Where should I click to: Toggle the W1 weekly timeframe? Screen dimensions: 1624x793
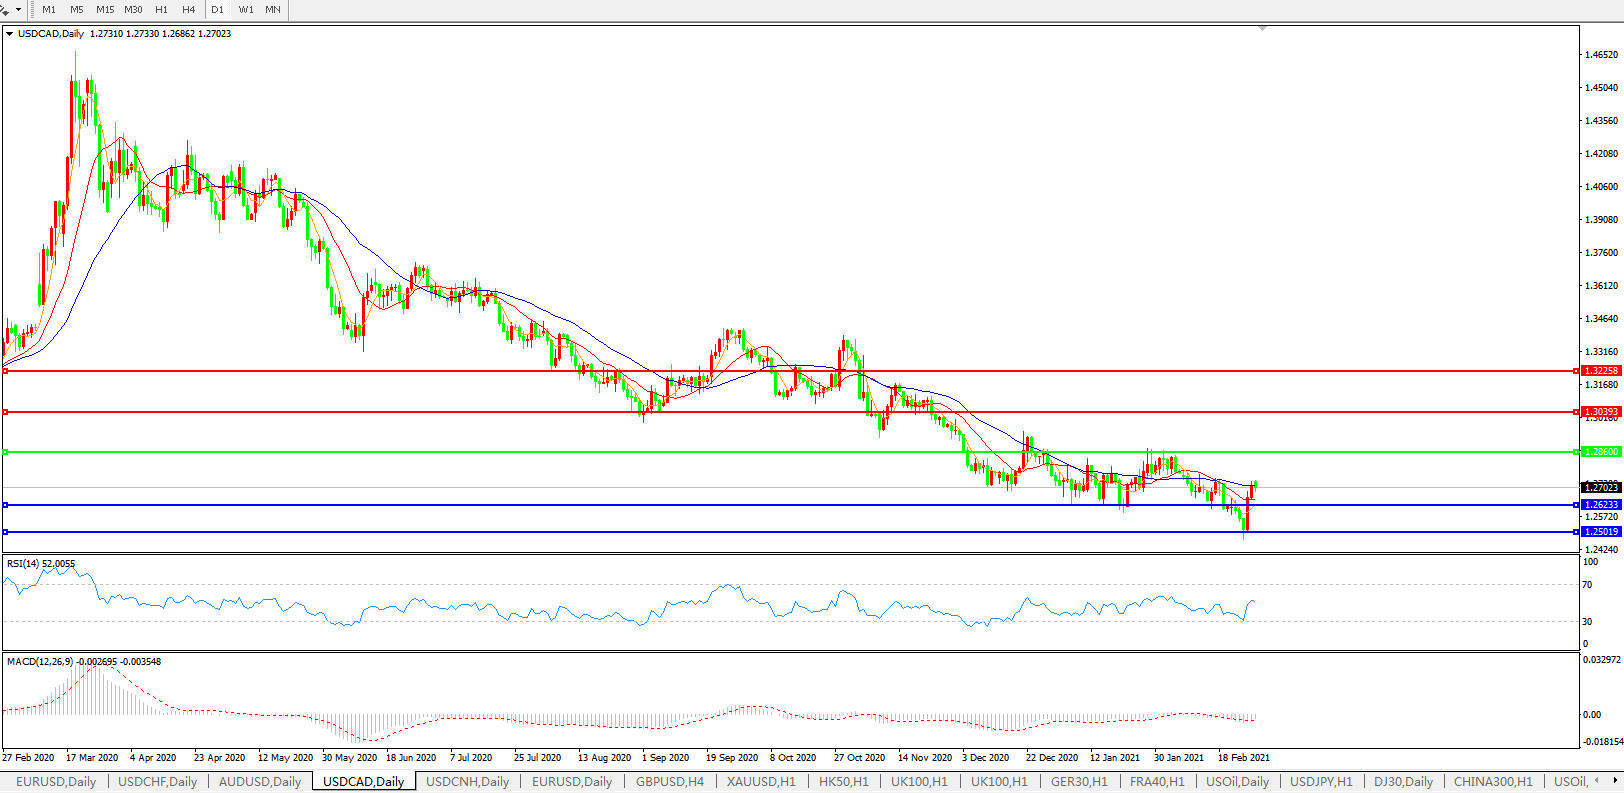(246, 9)
